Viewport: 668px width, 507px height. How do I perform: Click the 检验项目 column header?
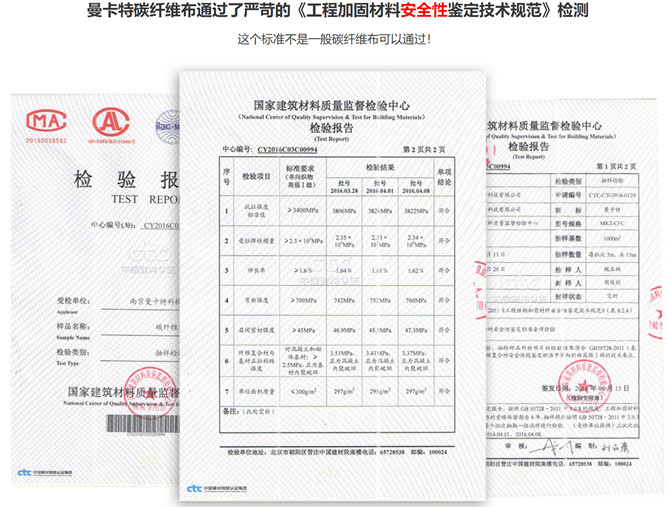(x=256, y=176)
